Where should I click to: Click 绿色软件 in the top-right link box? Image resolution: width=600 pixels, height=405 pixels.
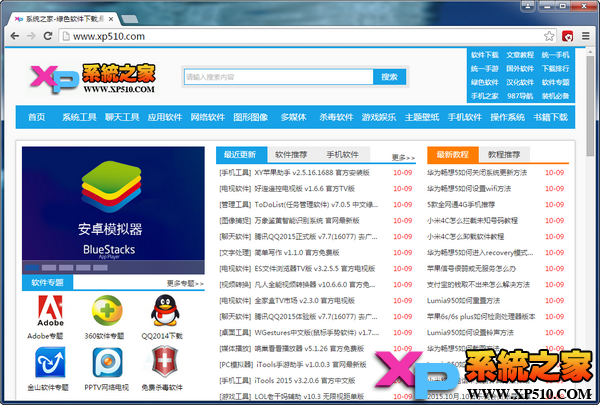pyautogui.click(x=485, y=82)
